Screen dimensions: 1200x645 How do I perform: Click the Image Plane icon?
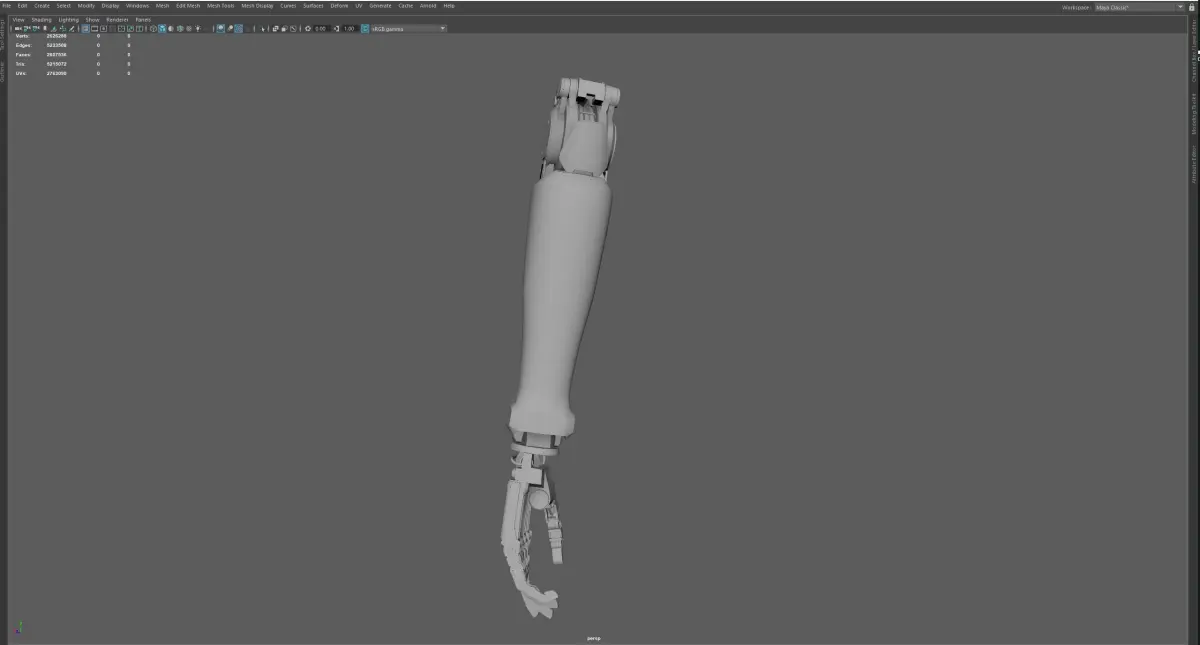pyautogui.click(x=54, y=28)
